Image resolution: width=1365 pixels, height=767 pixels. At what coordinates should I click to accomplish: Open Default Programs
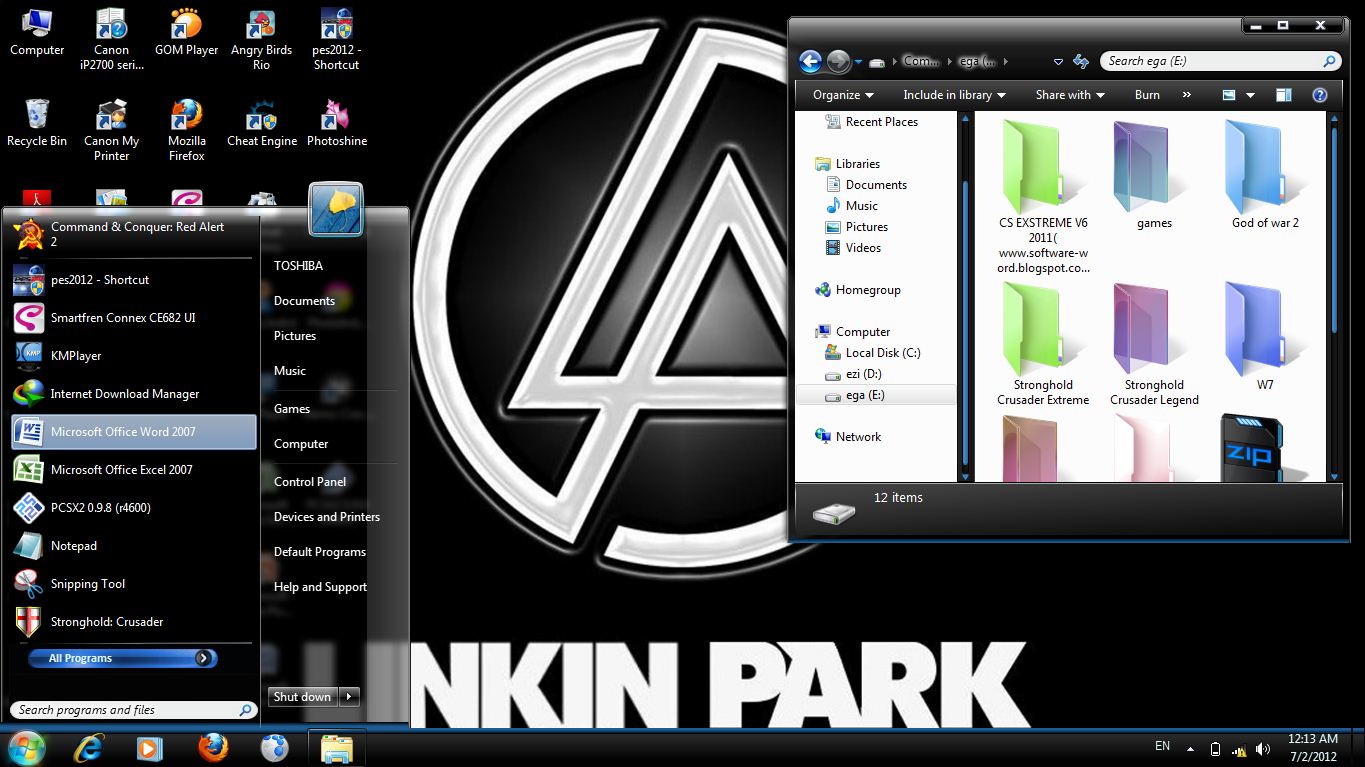(x=320, y=552)
